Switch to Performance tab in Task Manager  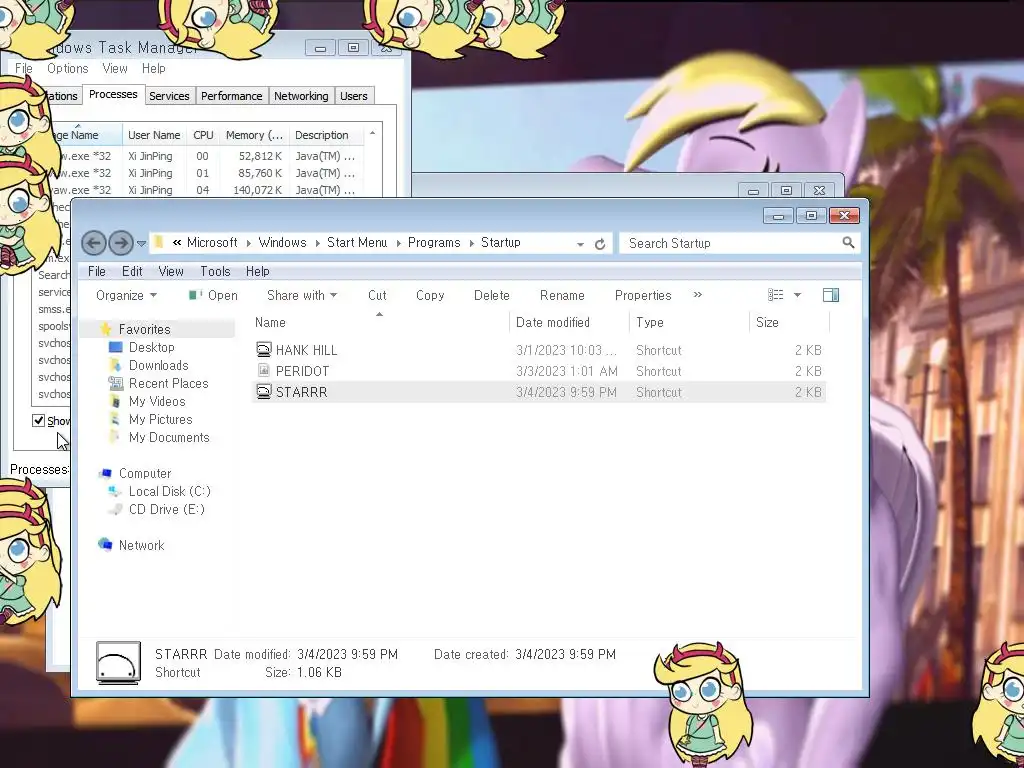pyautogui.click(x=231, y=96)
